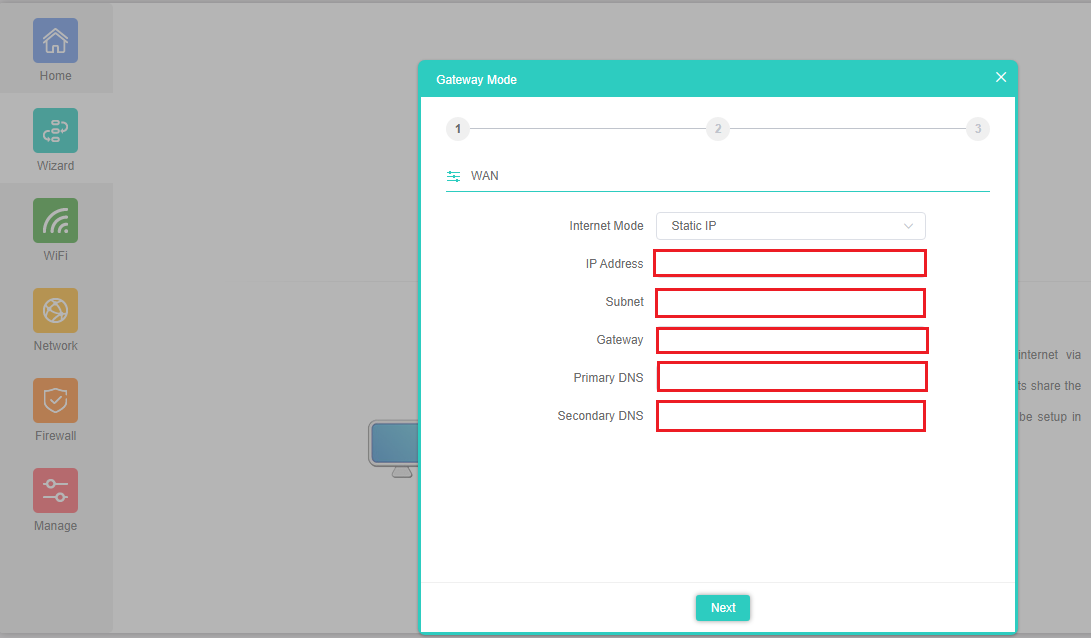Click the Manage sliders icon

click(x=55, y=491)
